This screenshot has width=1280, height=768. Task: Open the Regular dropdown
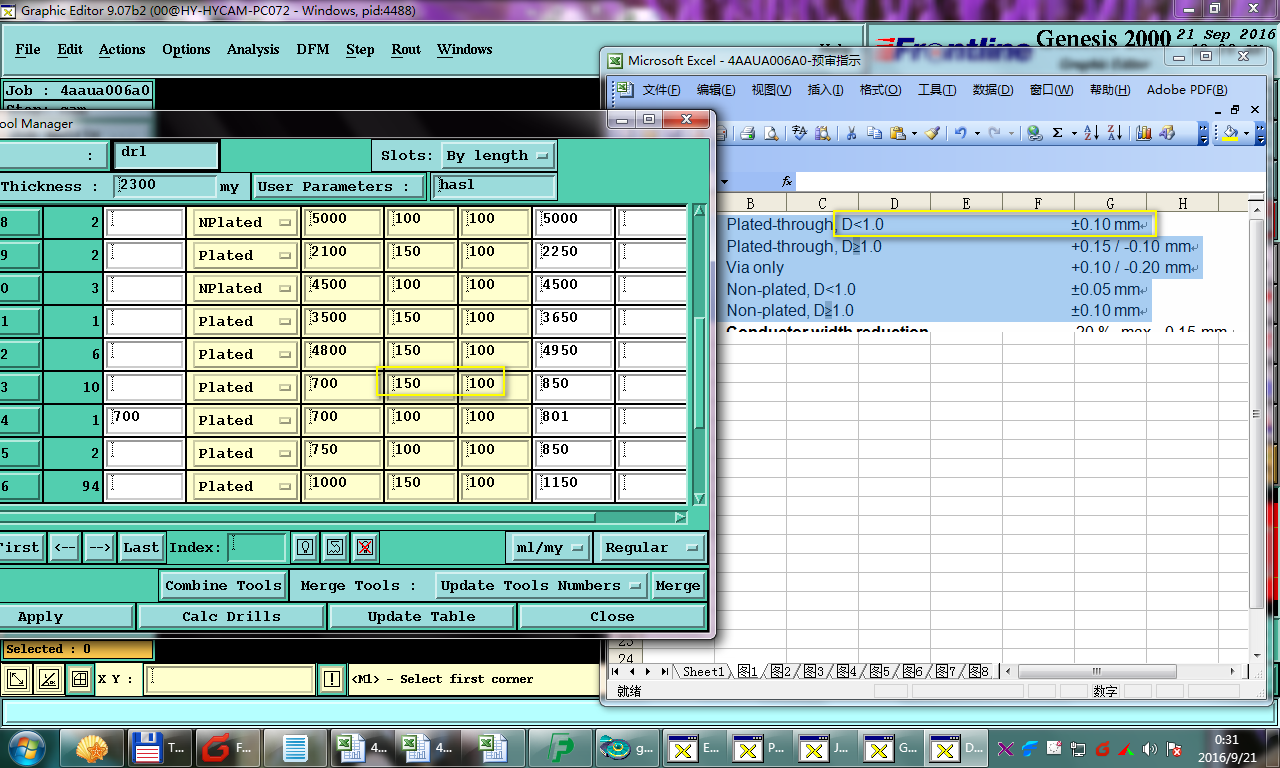650,547
